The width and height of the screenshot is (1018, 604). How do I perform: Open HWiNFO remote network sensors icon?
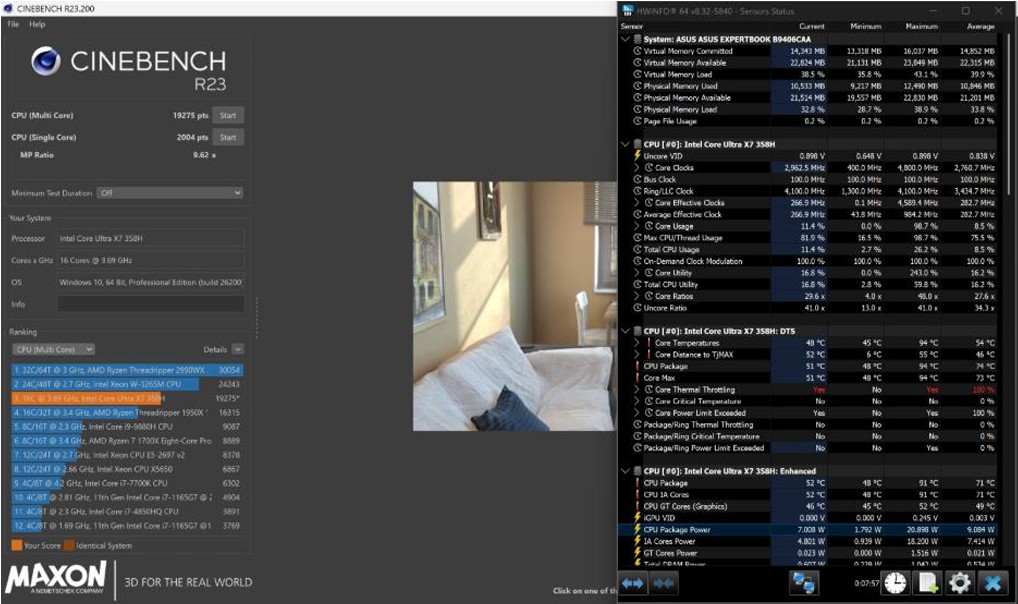804,583
